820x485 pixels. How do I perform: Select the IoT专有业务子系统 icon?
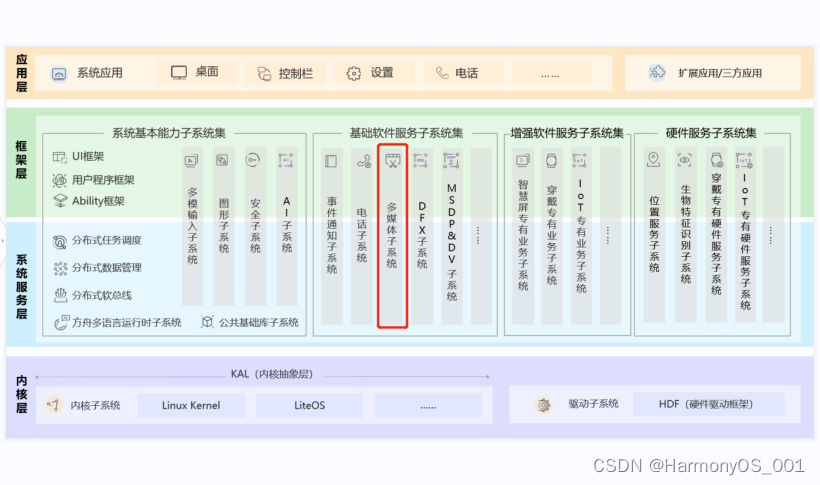(579, 160)
